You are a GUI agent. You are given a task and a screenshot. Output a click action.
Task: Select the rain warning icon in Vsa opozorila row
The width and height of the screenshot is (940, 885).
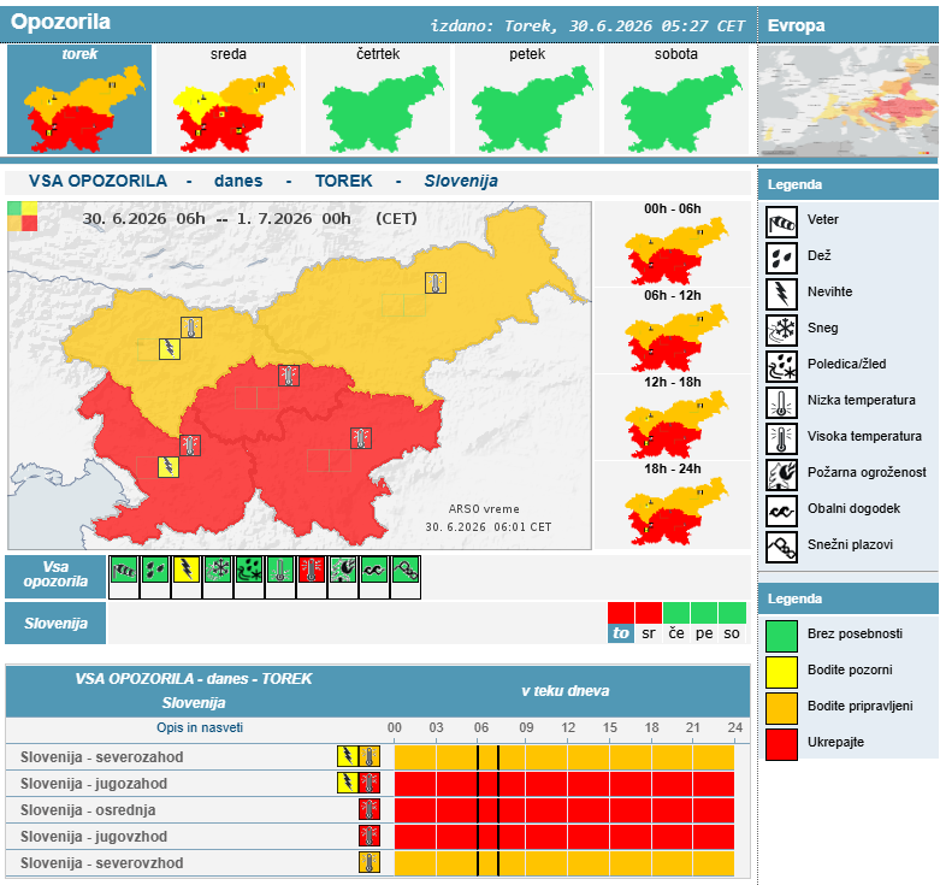click(x=155, y=570)
